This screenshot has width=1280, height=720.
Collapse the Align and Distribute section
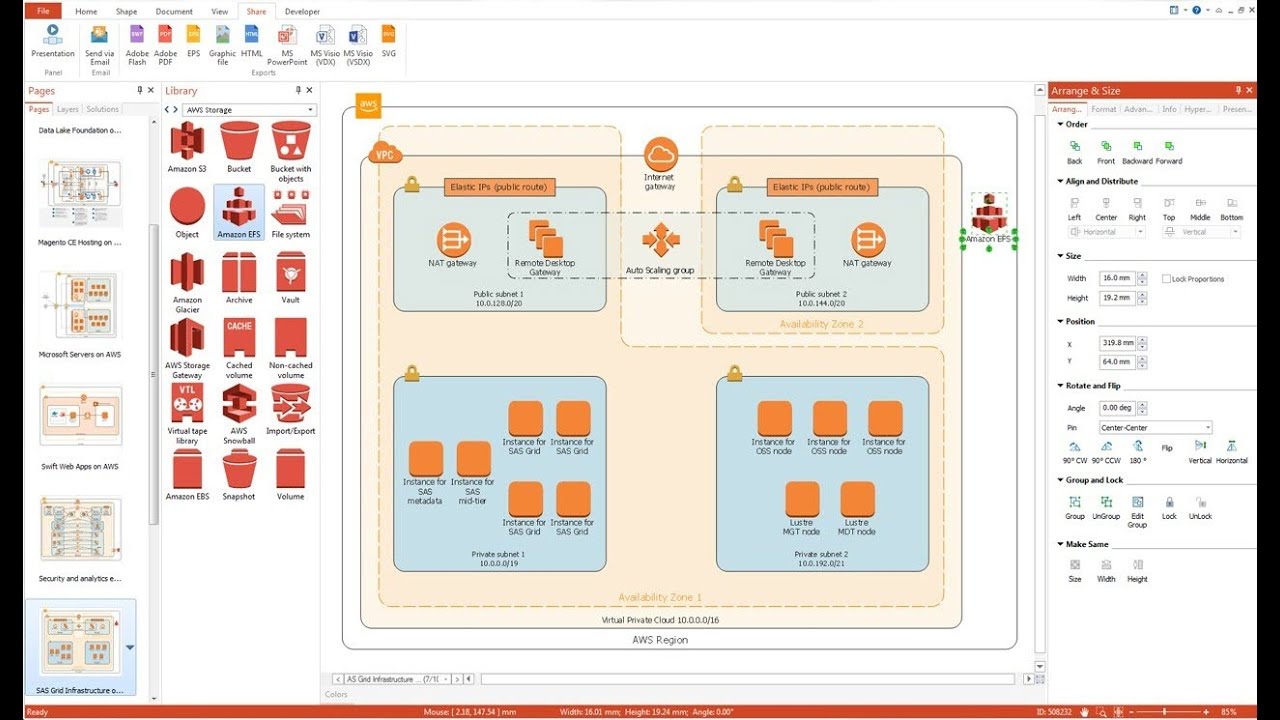[1060, 181]
